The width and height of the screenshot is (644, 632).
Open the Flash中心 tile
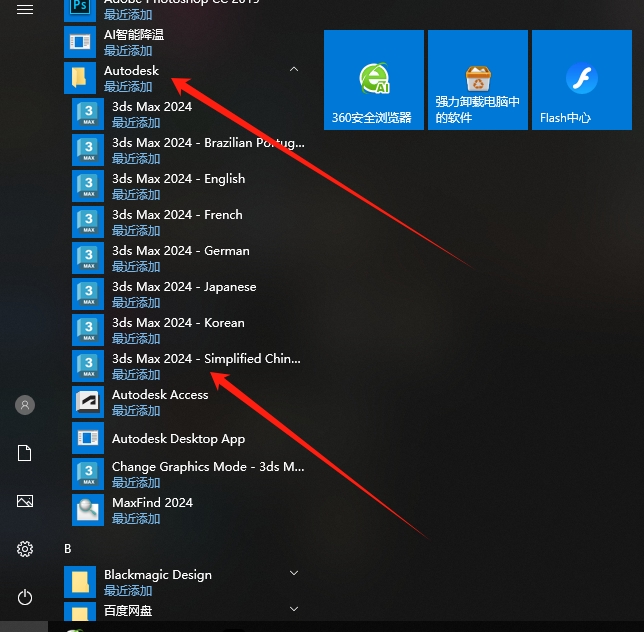click(581, 80)
